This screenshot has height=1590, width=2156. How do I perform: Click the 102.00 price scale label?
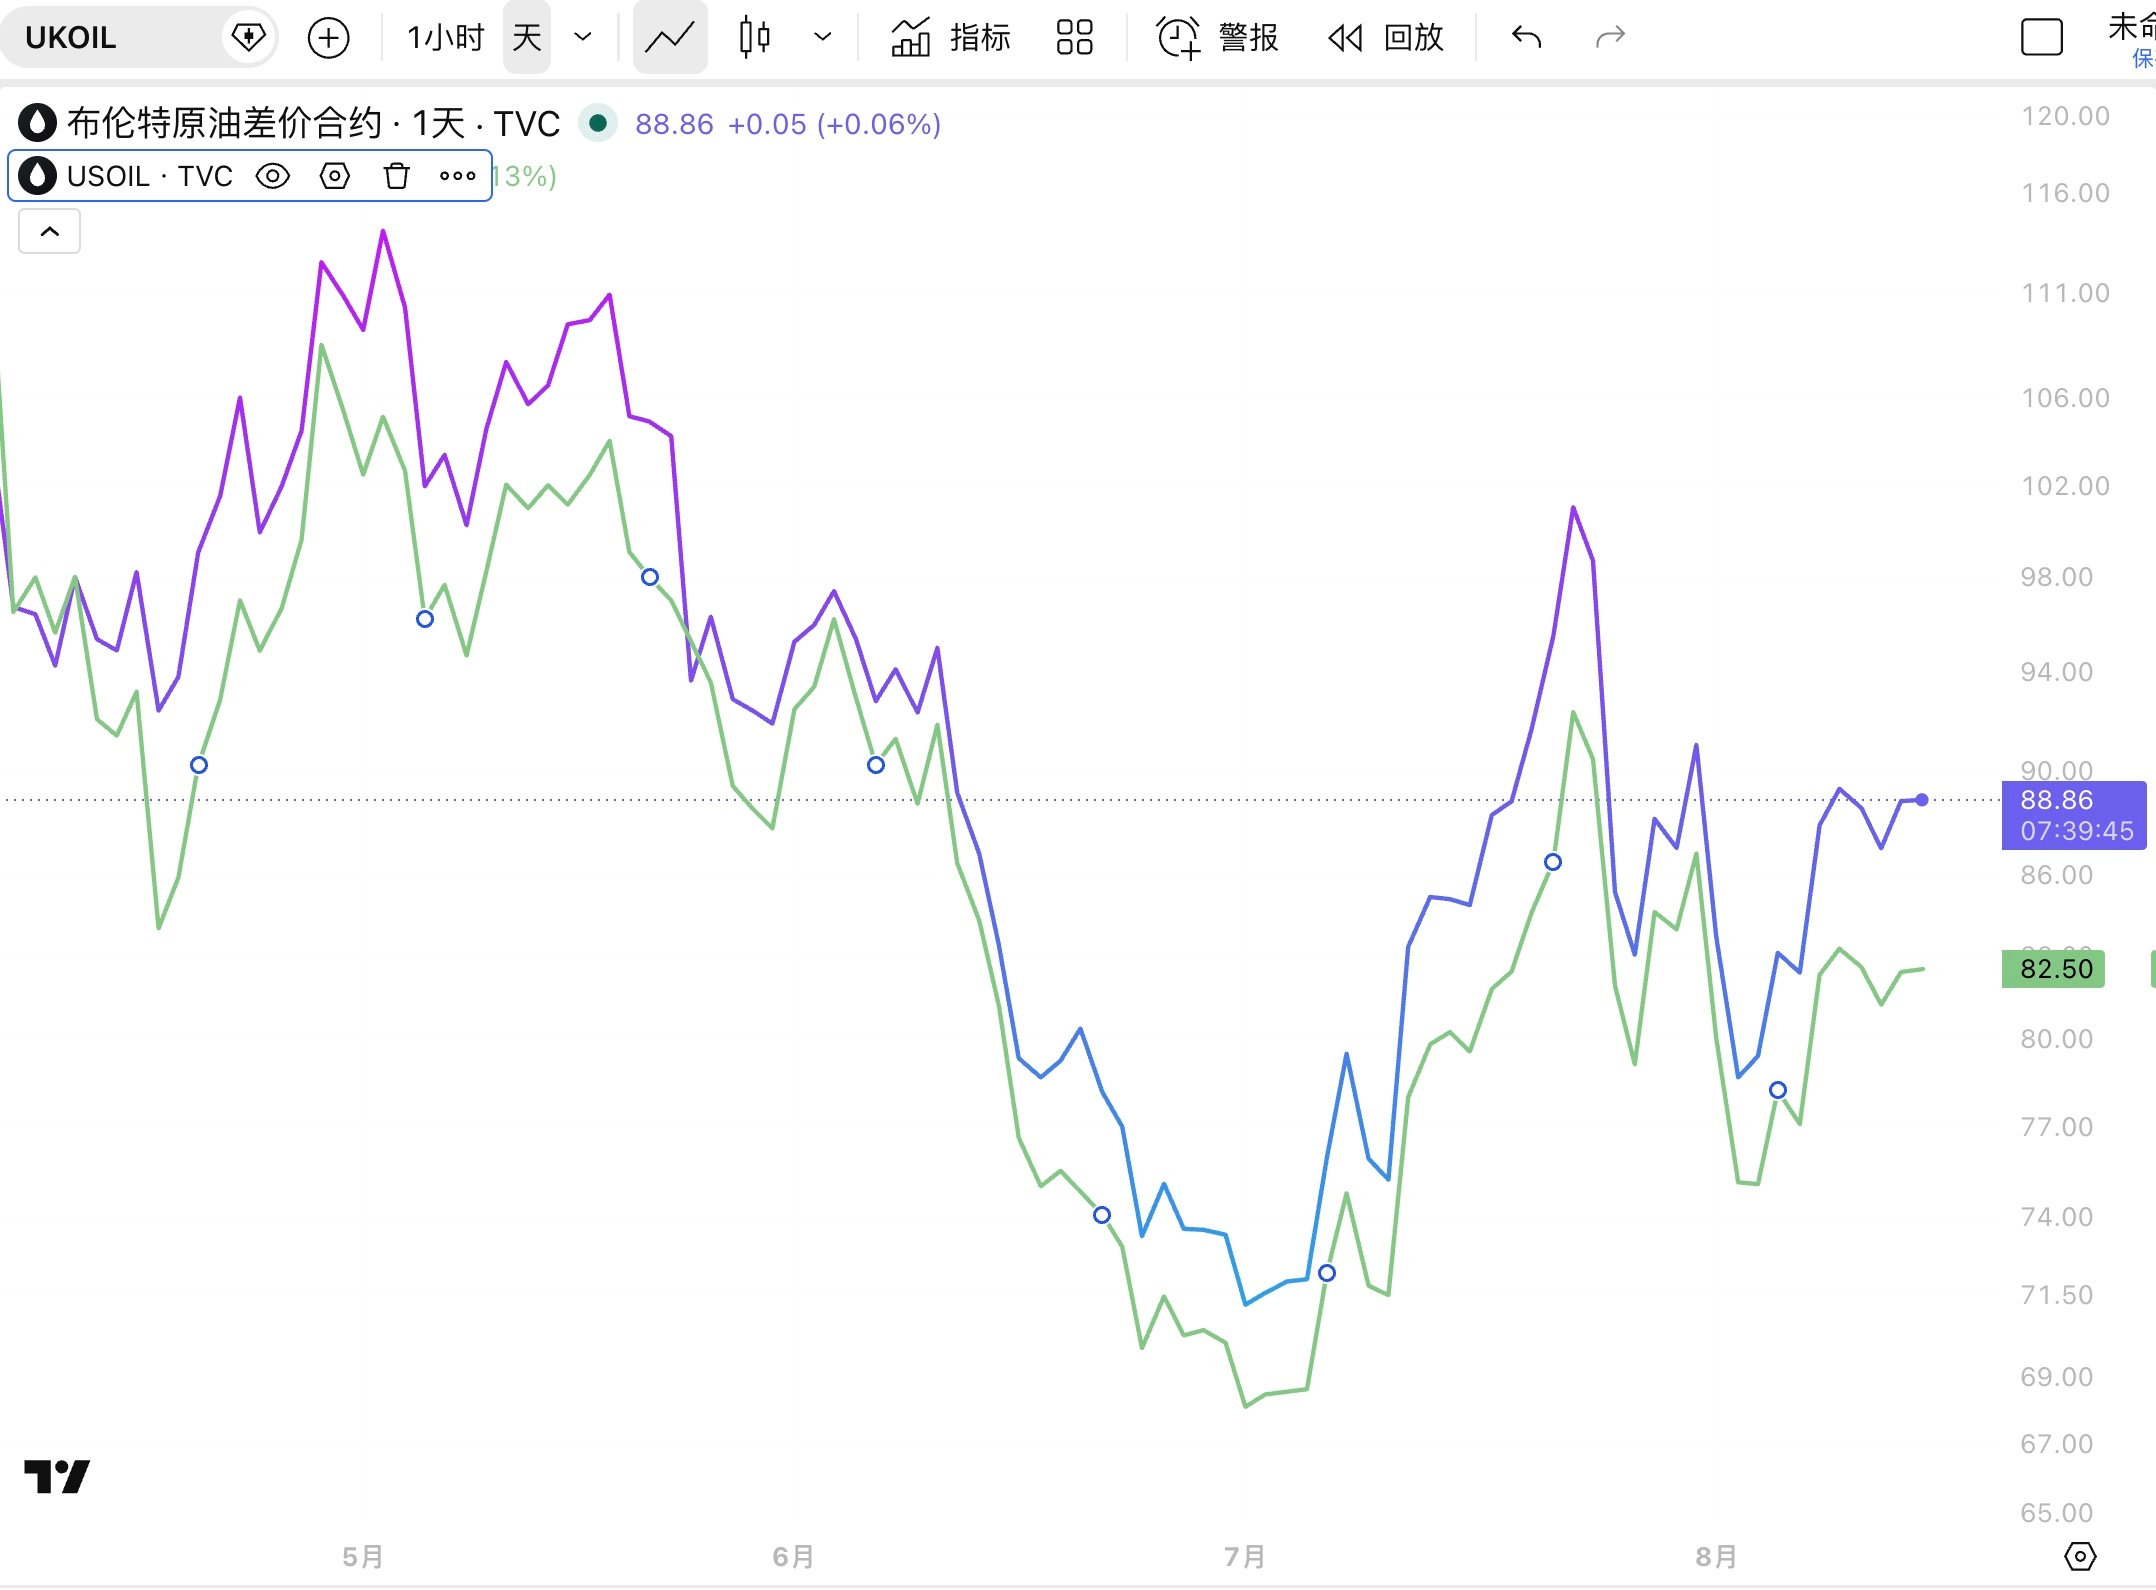(2065, 486)
